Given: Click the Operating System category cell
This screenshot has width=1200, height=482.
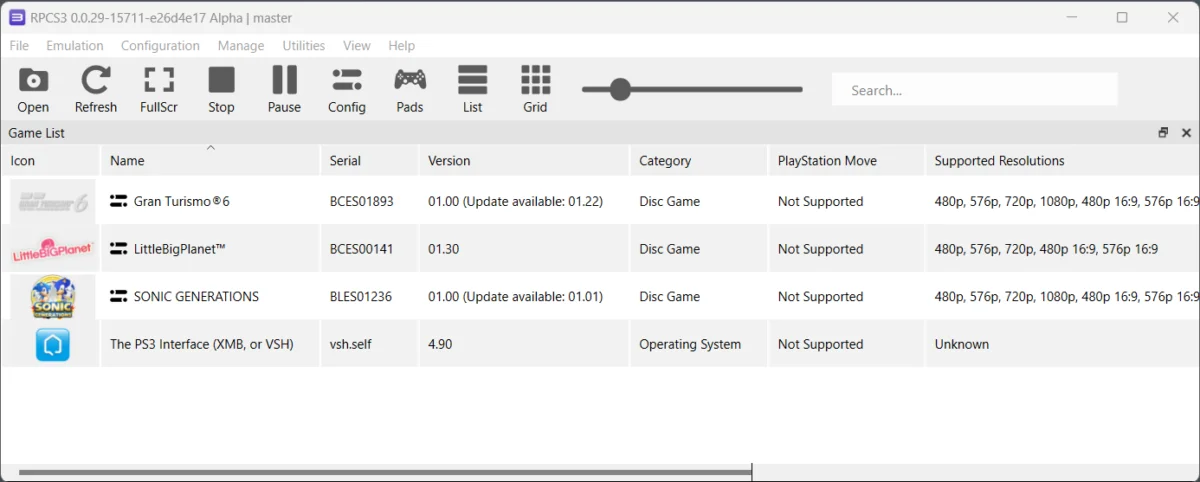Looking at the screenshot, I should (699, 344).
